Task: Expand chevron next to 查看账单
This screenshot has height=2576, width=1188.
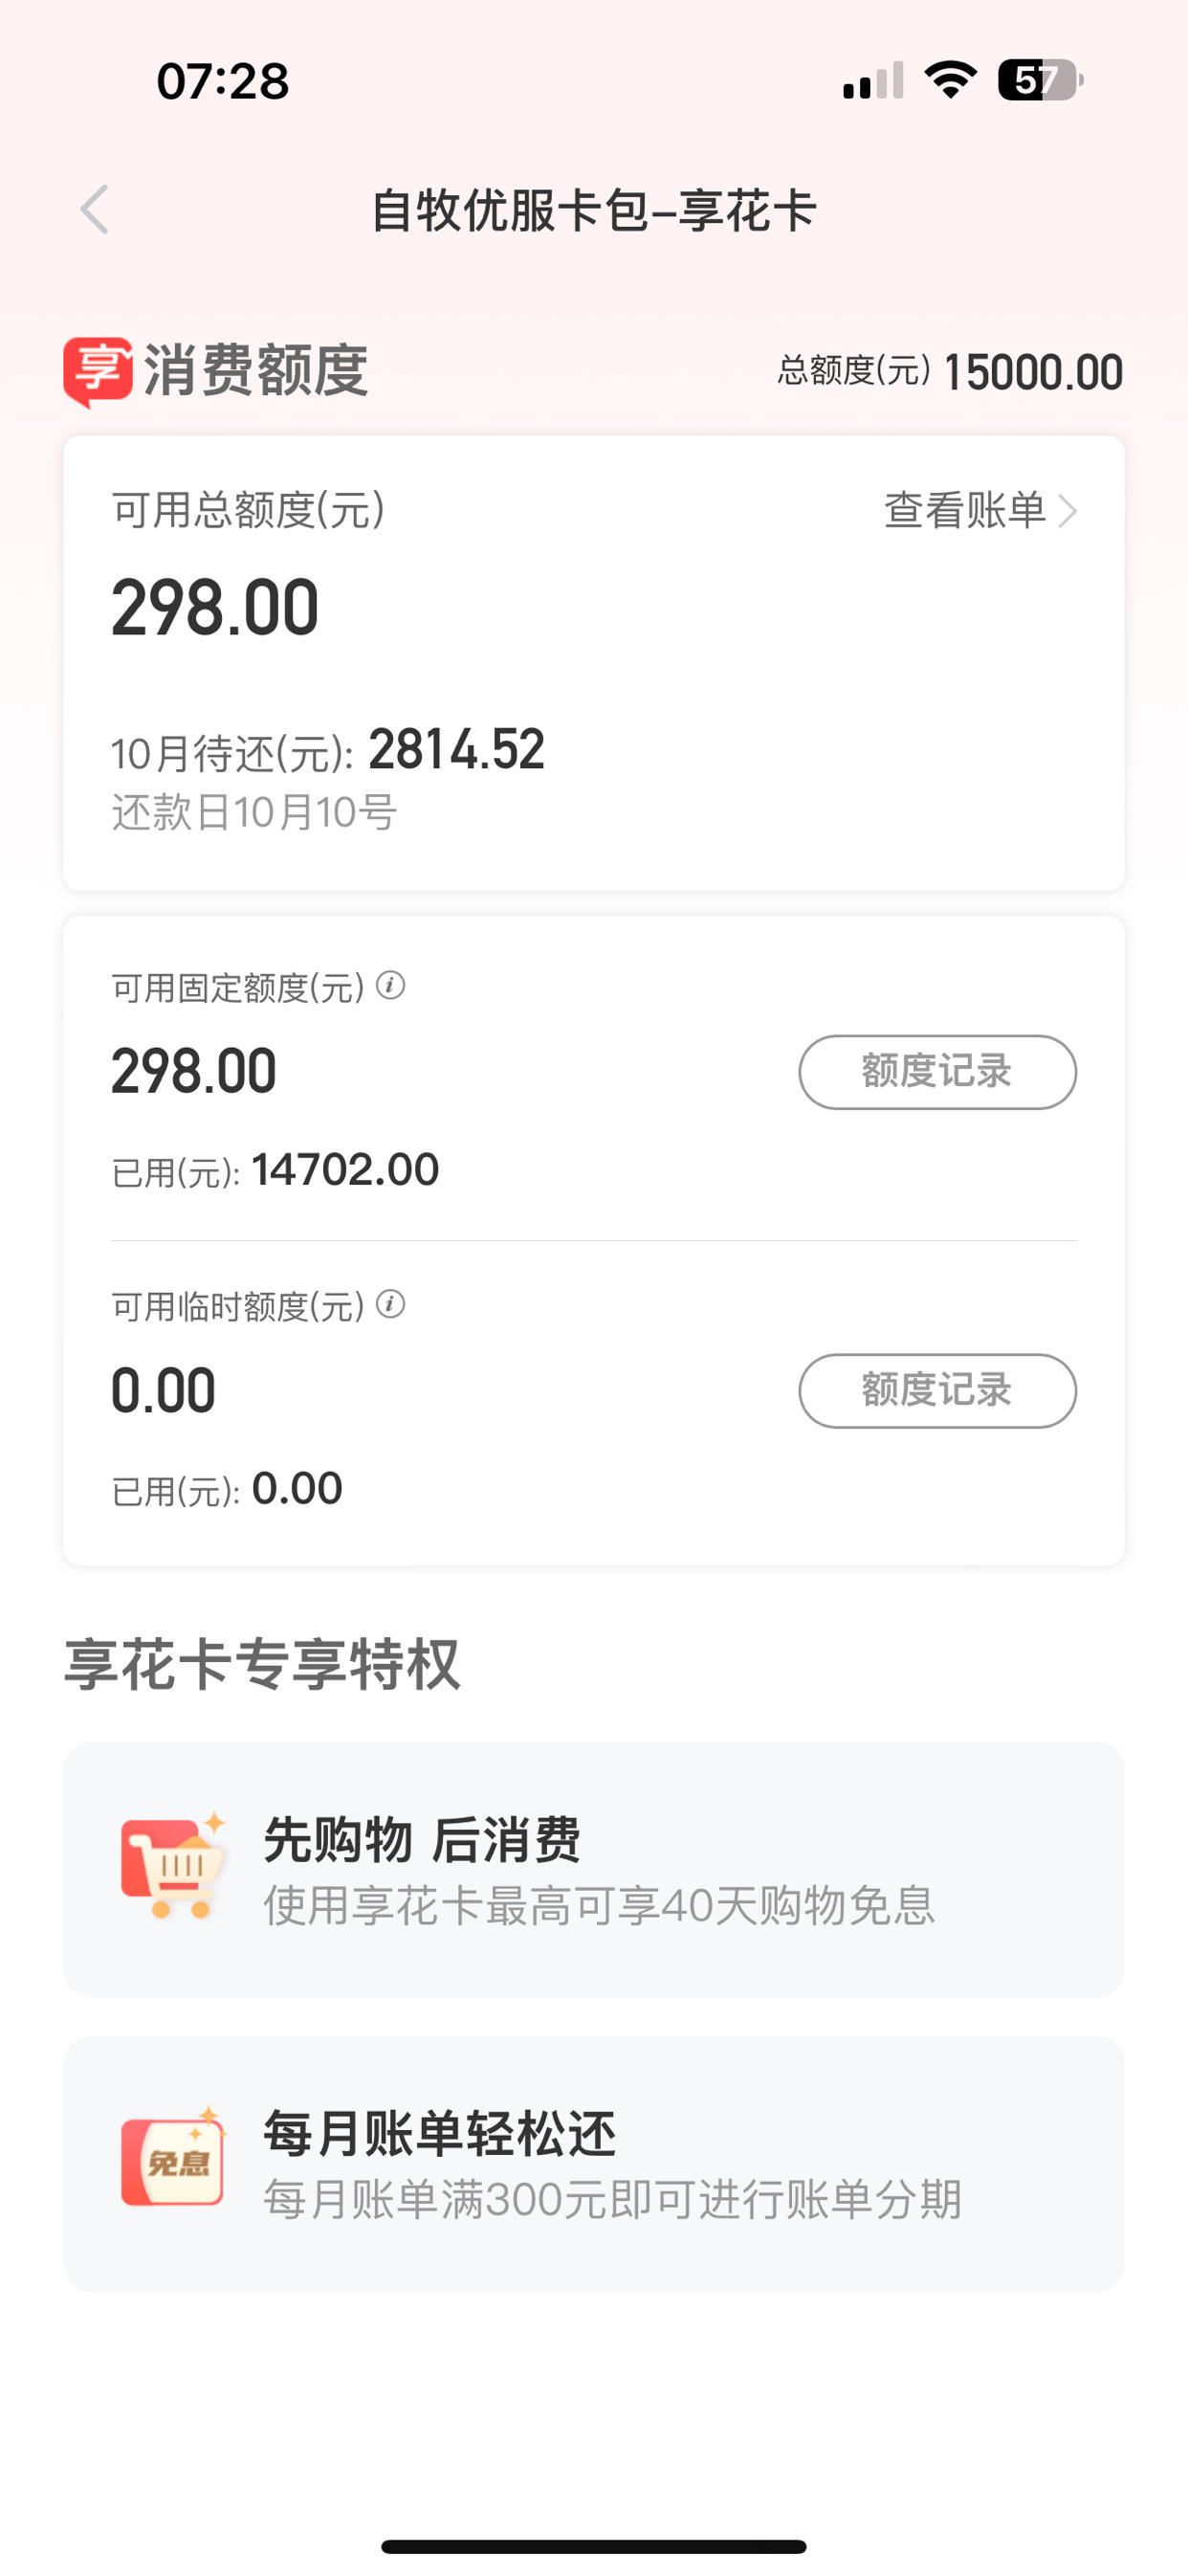Action: tap(1068, 511)
